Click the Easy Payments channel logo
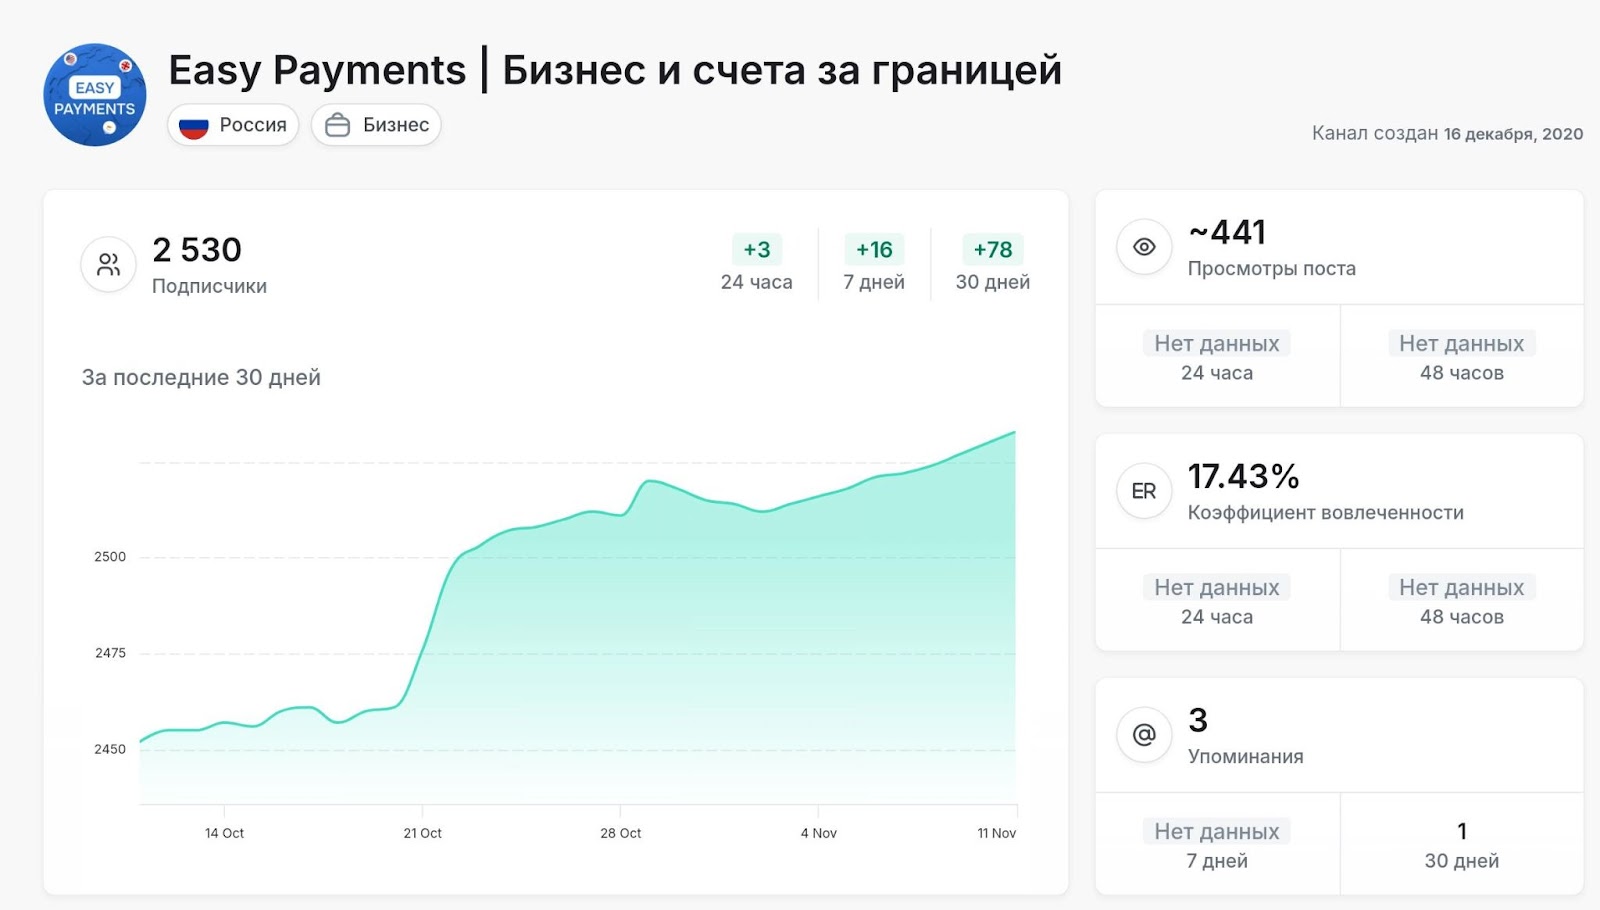Viewport: 1600px width, 910px height. click(x=95, y=95)
